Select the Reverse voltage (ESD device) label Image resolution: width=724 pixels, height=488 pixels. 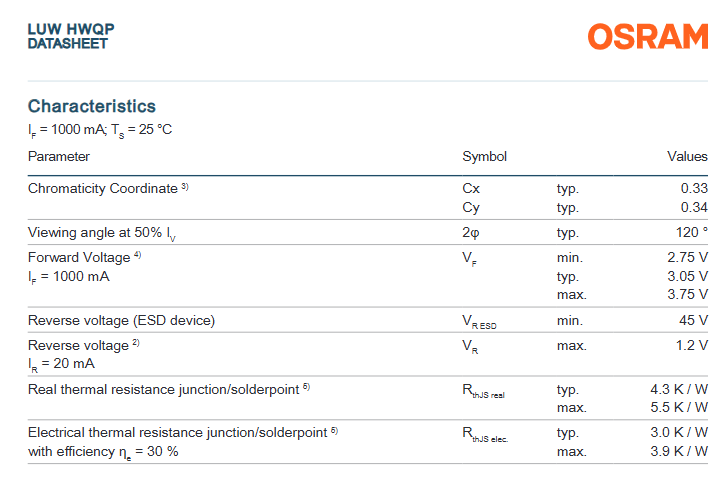point(121,321)
